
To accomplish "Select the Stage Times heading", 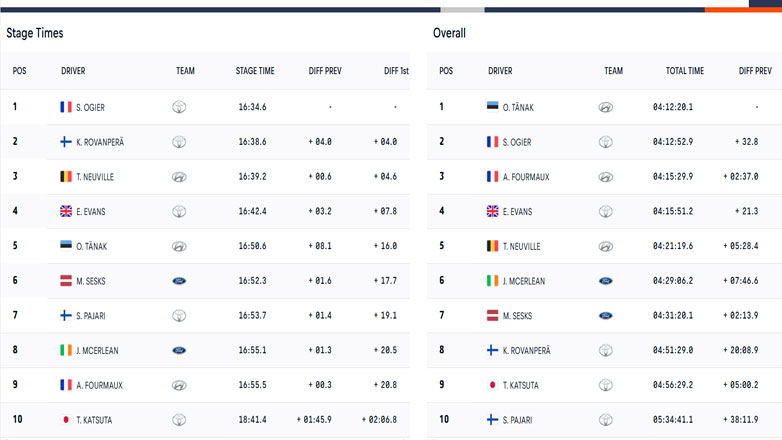I will [x=35, y=33].
